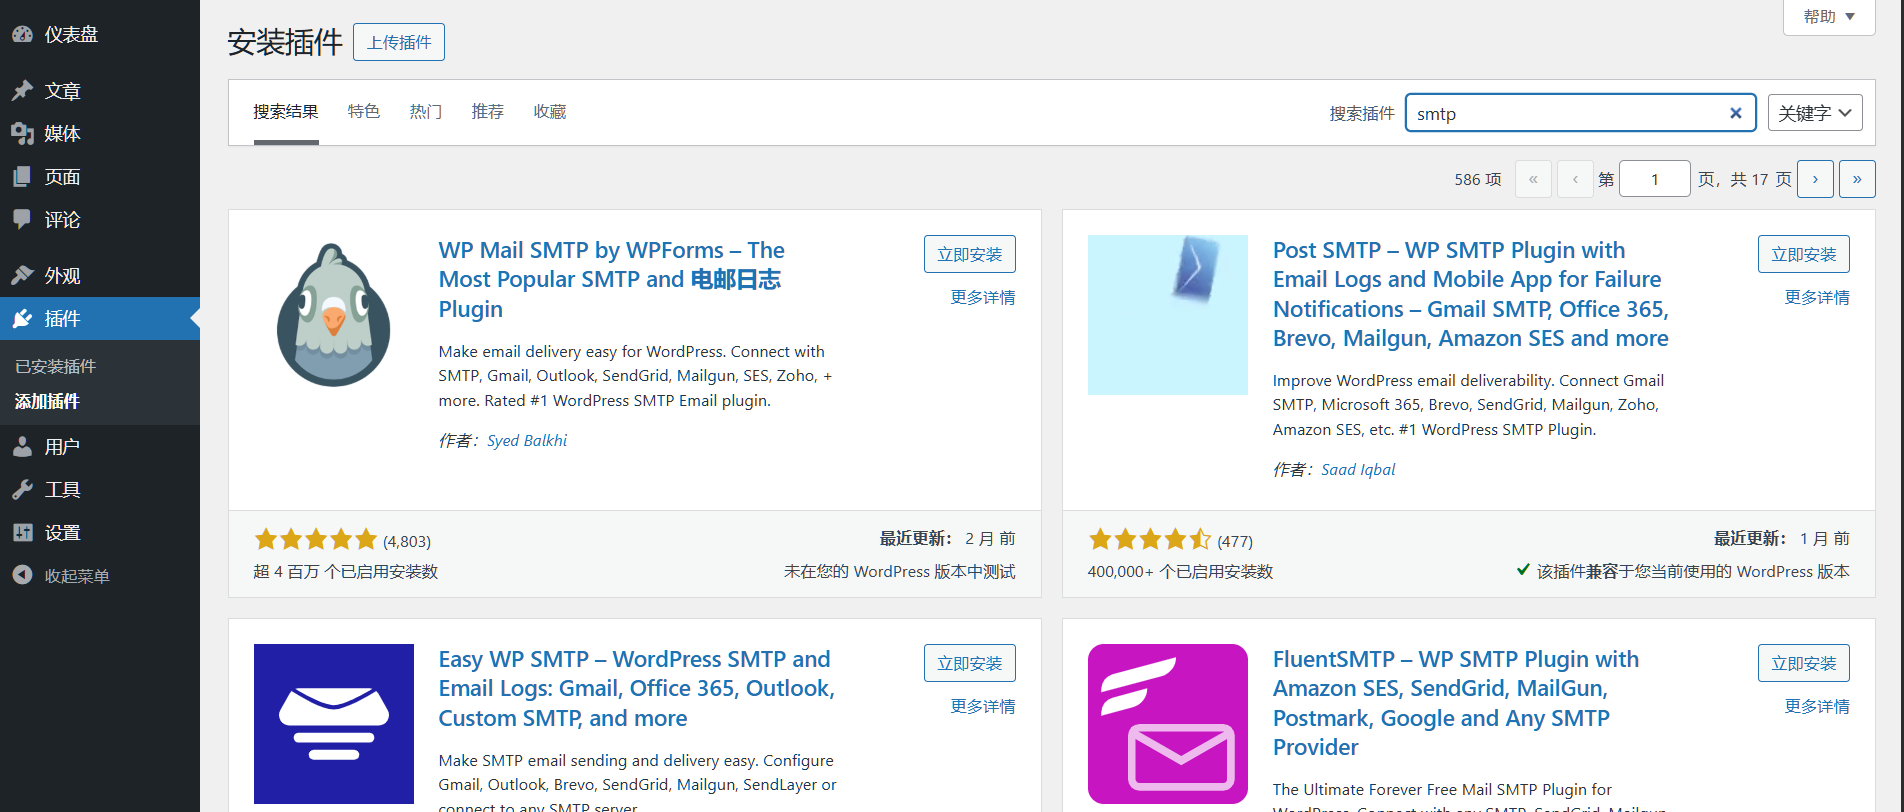Click the disabled first page arrow
Screen dimensions: 1904x812
pos(1533,179)
